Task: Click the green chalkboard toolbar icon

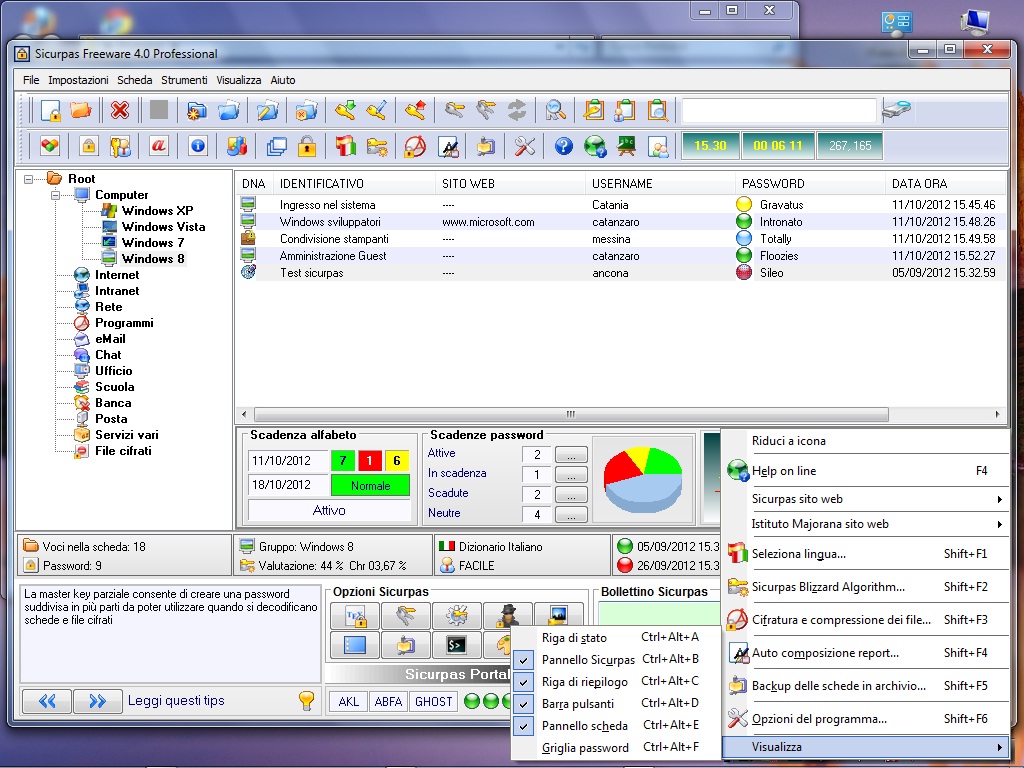Action: [x=626, y=146]
